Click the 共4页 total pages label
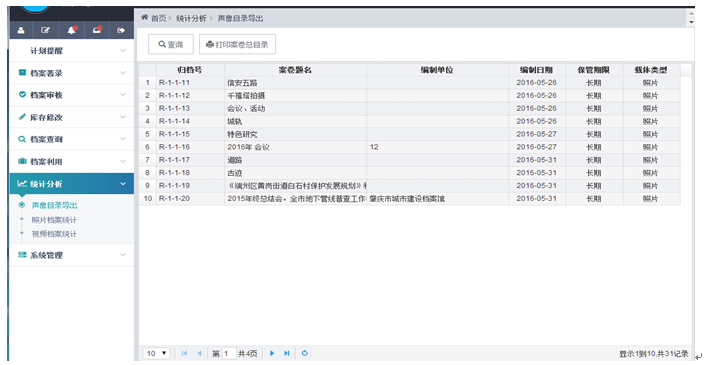Viewport: 705px width, 365px height. [x=248, y=354]
